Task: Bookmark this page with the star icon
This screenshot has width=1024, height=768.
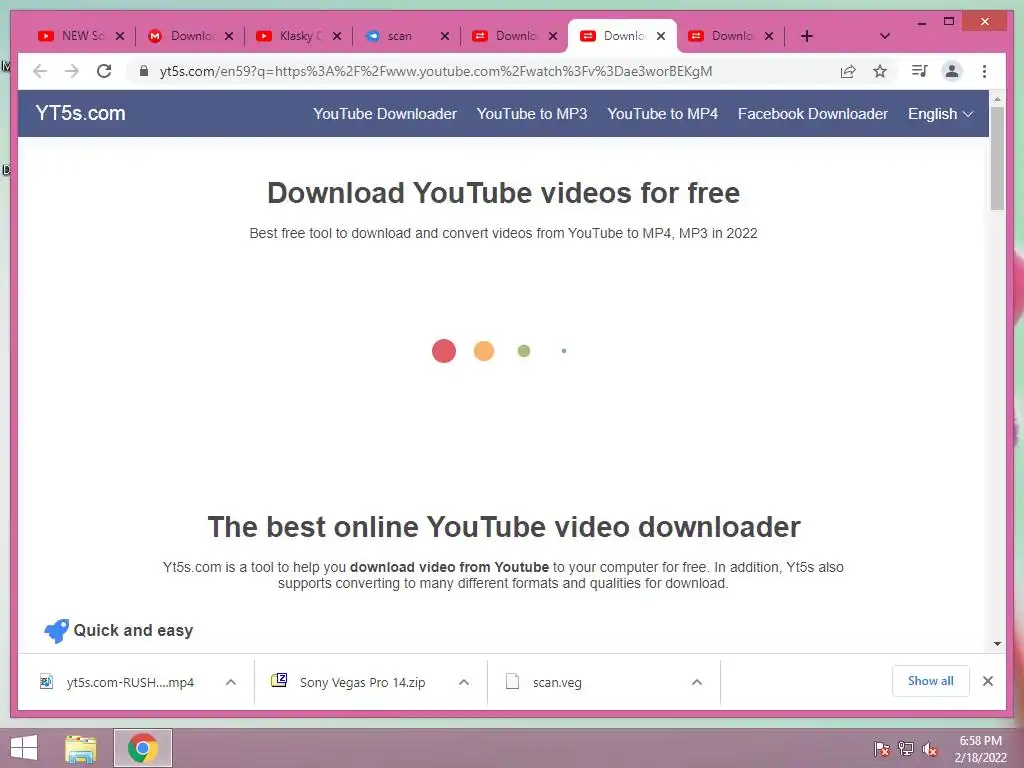Action: [x=880, y=71]
